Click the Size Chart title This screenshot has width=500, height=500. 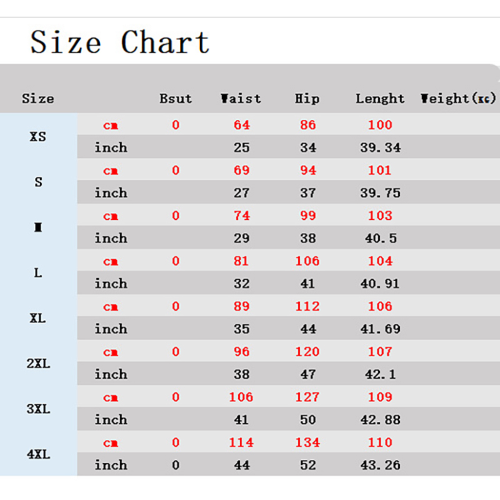click(x=120, y=42)
